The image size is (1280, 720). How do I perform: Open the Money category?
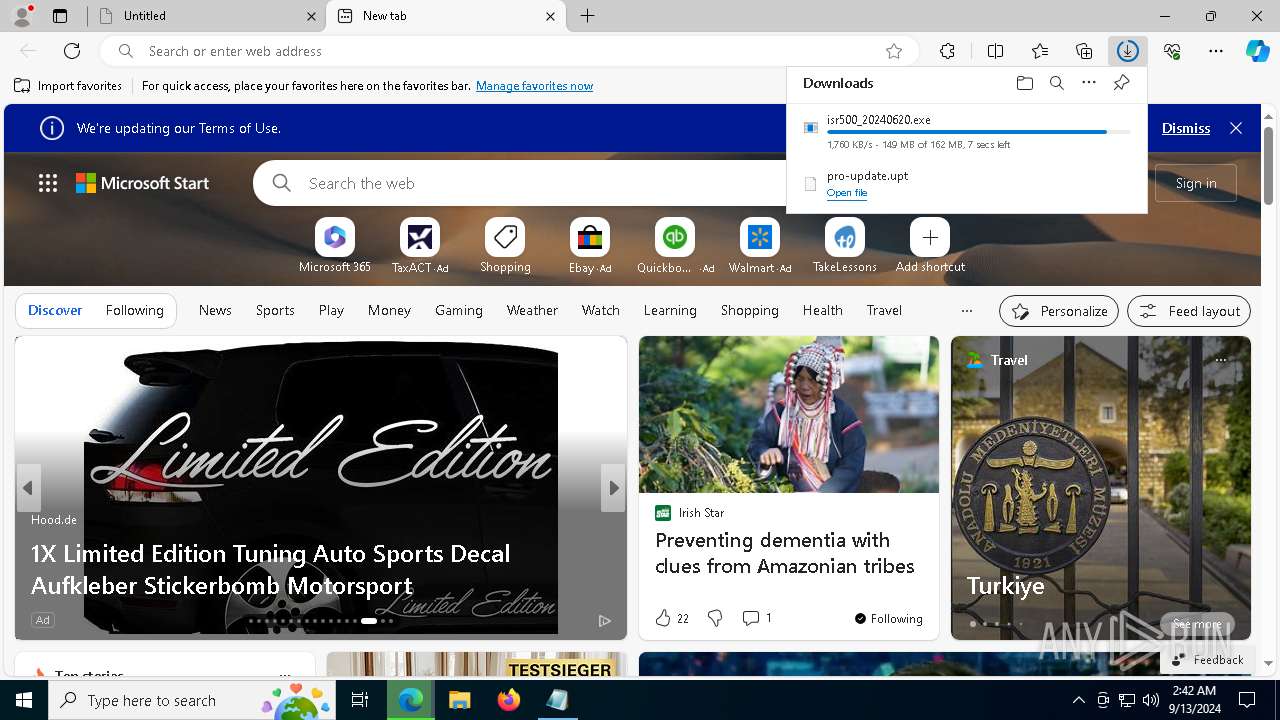[x=389, y=310]
